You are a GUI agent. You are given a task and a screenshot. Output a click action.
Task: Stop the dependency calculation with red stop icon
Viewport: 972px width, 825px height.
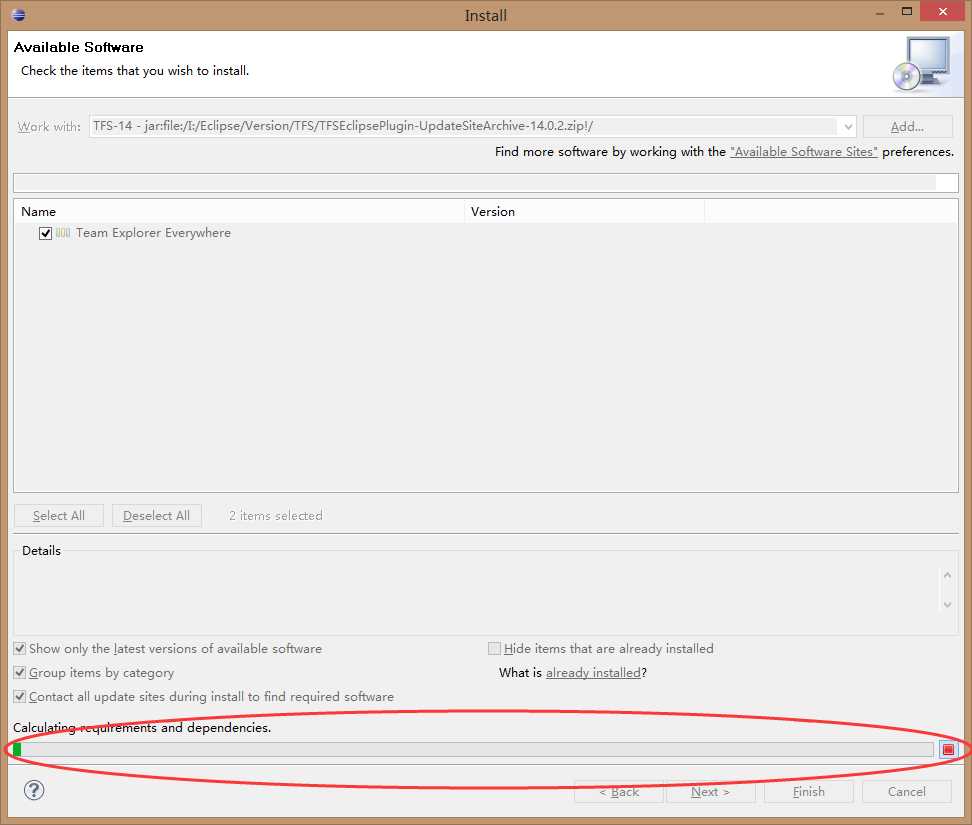(948, 749)
